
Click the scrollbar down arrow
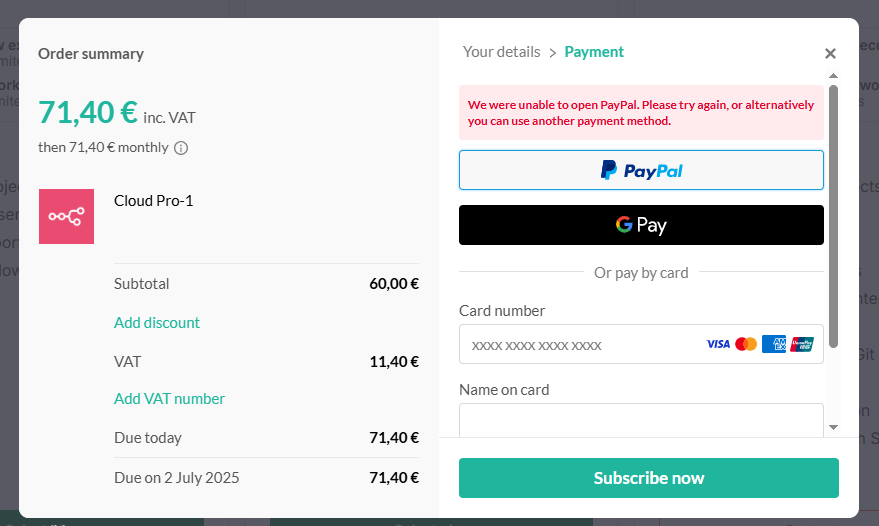point(834,427)
